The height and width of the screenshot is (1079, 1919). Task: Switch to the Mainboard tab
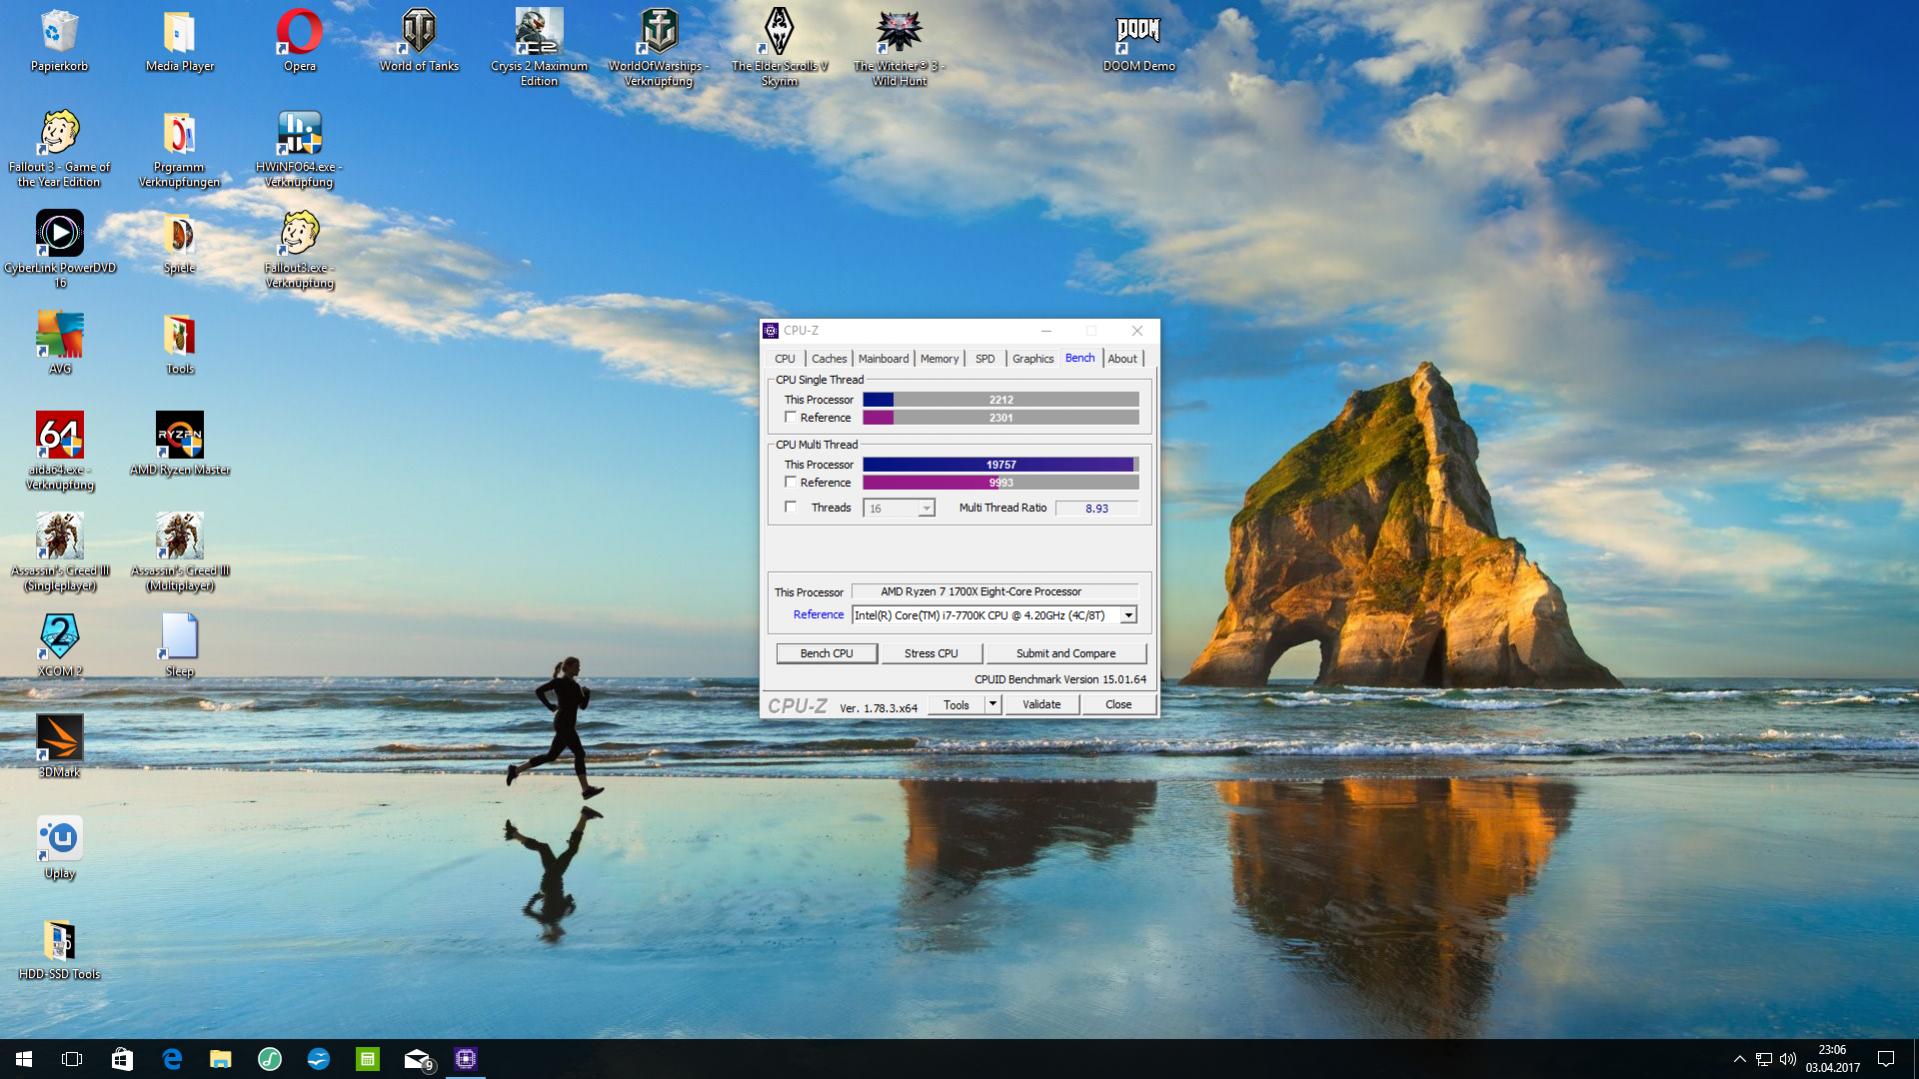883,358
